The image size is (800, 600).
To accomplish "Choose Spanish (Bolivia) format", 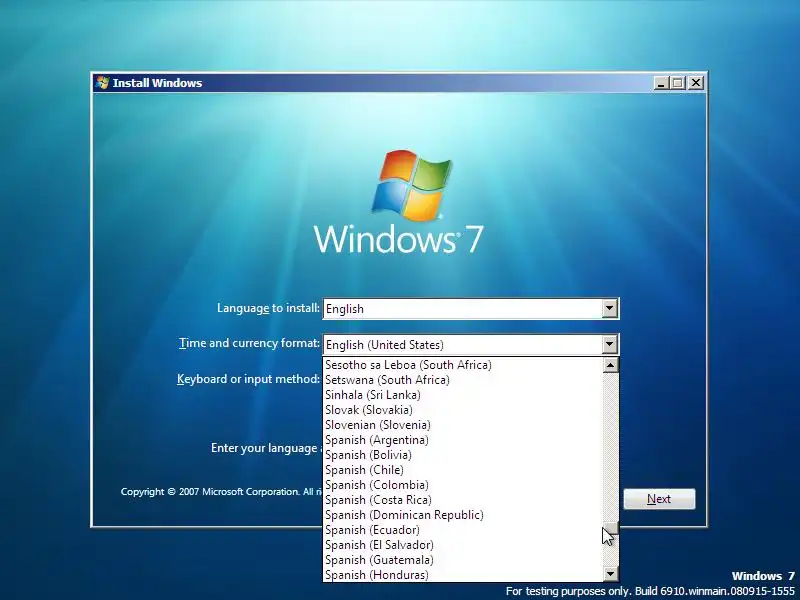I will click(463, 455).
